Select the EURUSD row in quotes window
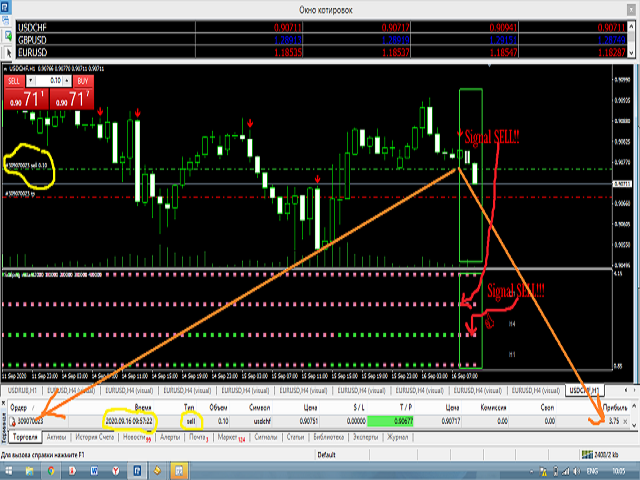 point(322,52)
